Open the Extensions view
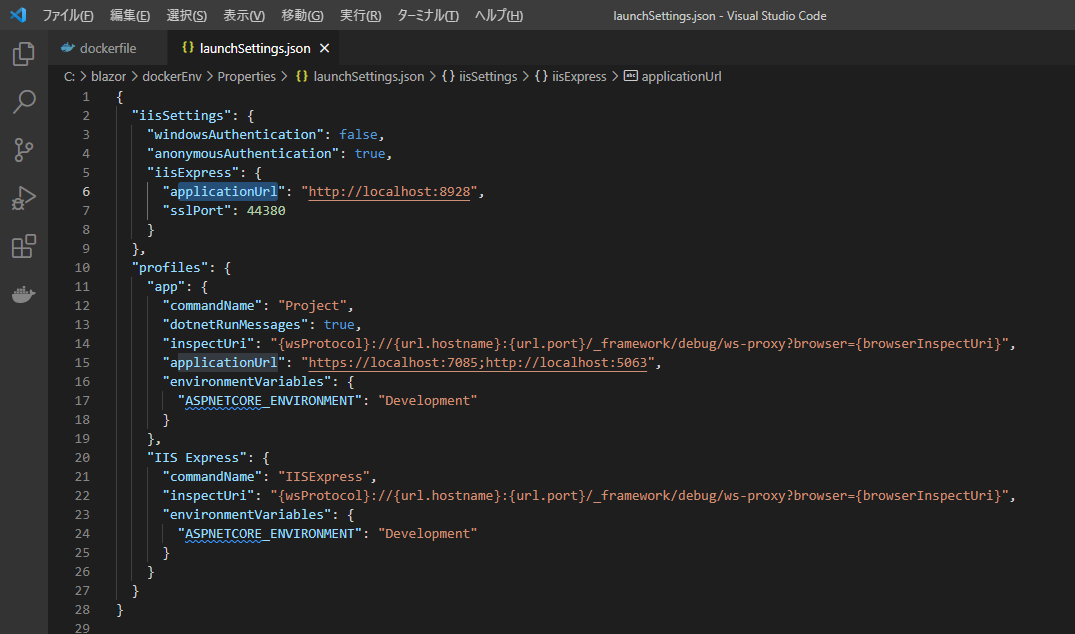The height and width of the screenshot is (634, 1075). point(23,246)
